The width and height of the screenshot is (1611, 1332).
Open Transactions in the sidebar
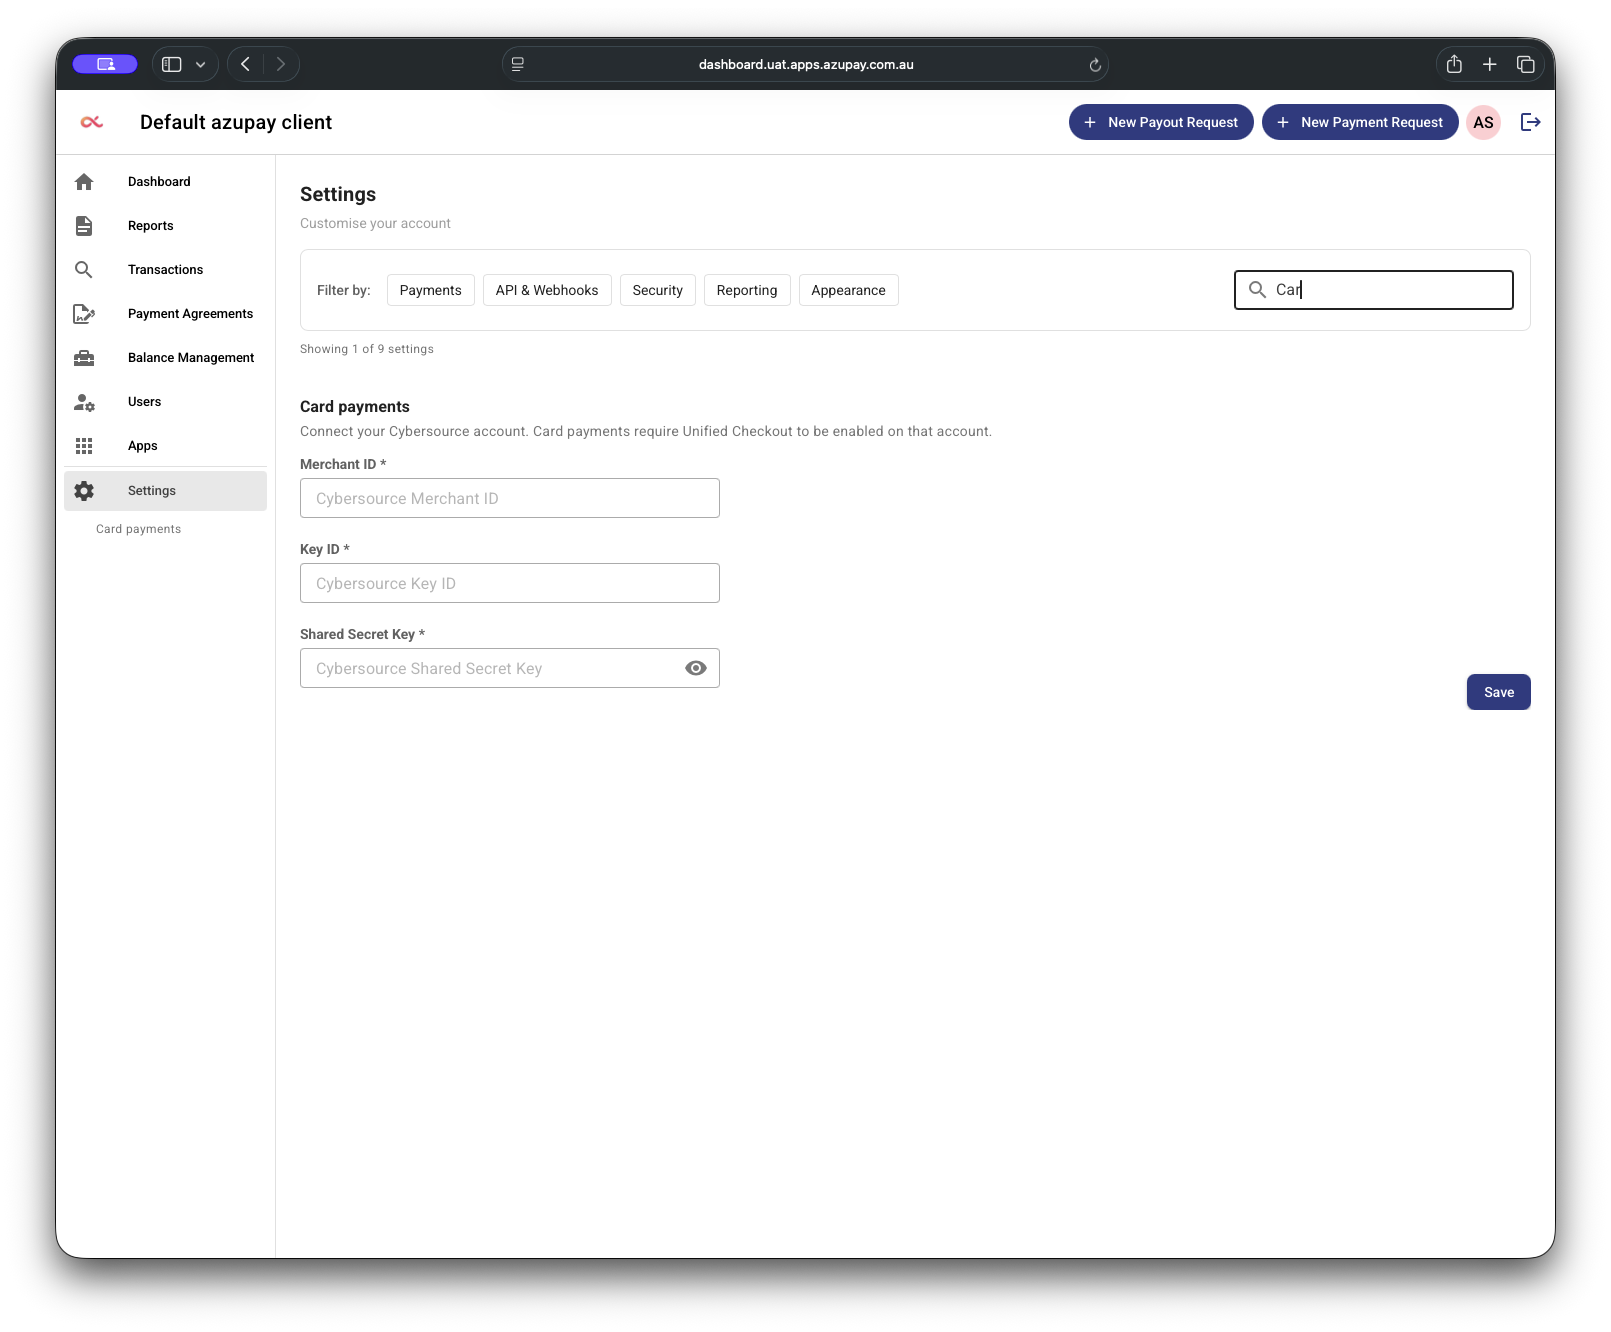click(166, 270)
